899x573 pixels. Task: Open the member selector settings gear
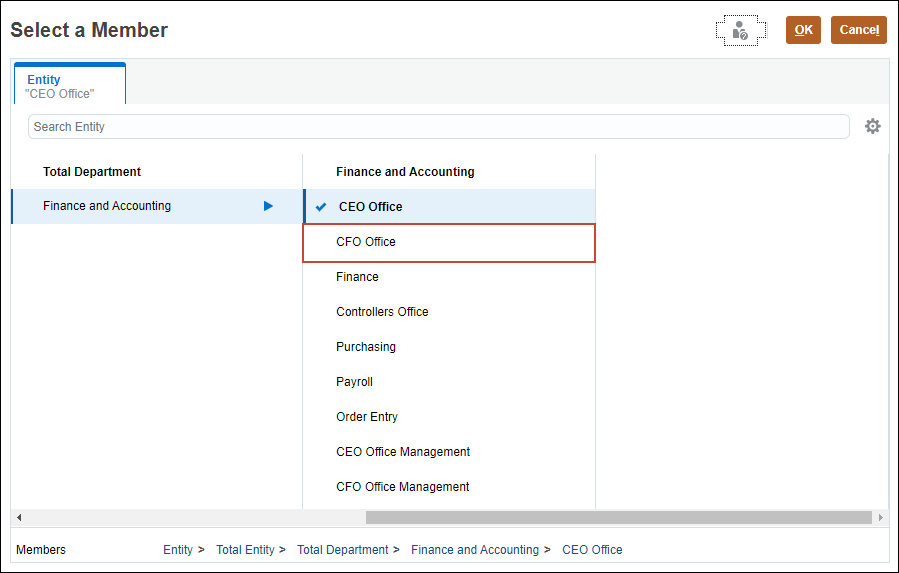click(873, 126)
